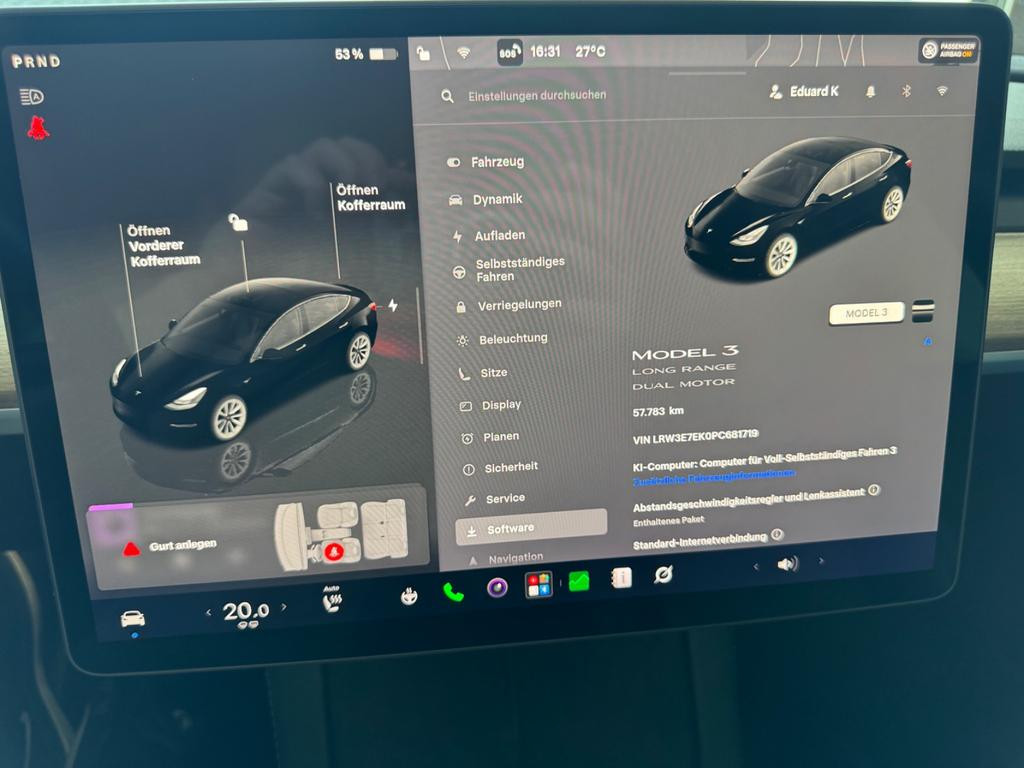This screenshot has width=1024, height=768.
Task: Increase temperature with right arrow
Action: (284, 607)
